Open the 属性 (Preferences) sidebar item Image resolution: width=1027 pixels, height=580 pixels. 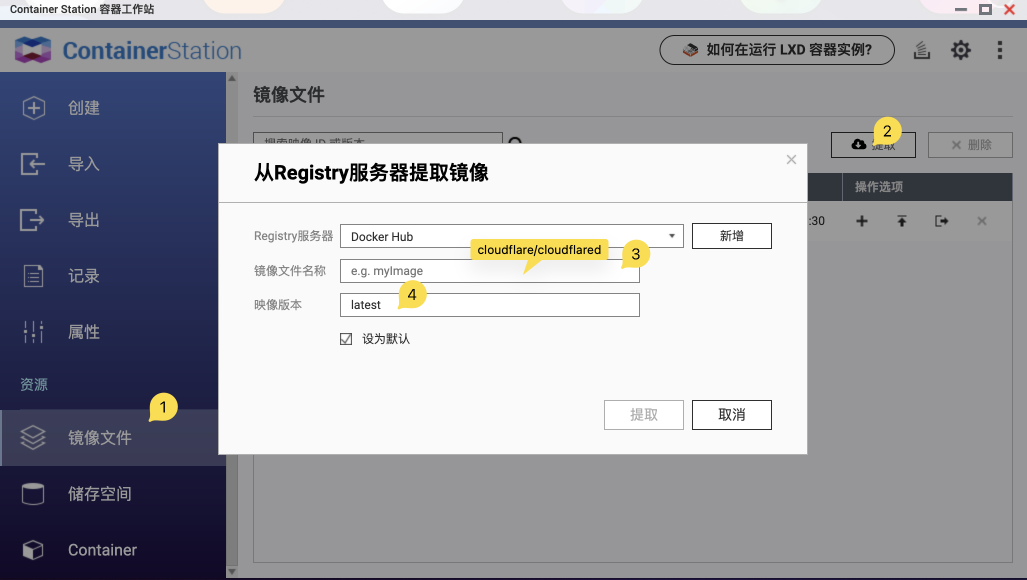(113, 332)
